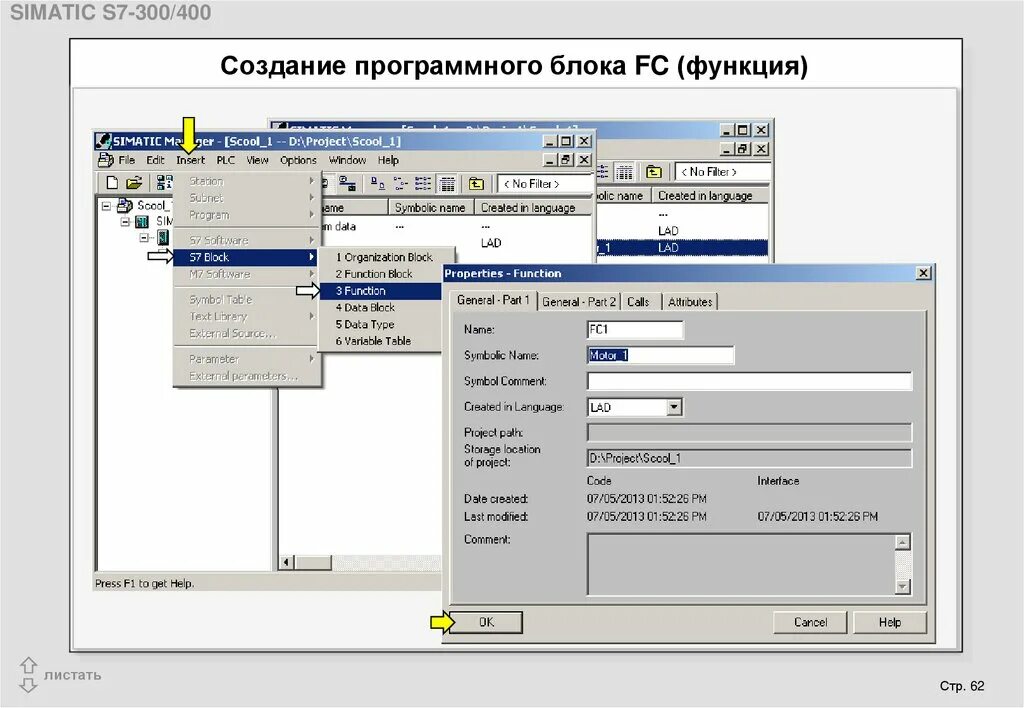
Task: Click Up One Level icon in back window
Action: click(x=653, y=172)
